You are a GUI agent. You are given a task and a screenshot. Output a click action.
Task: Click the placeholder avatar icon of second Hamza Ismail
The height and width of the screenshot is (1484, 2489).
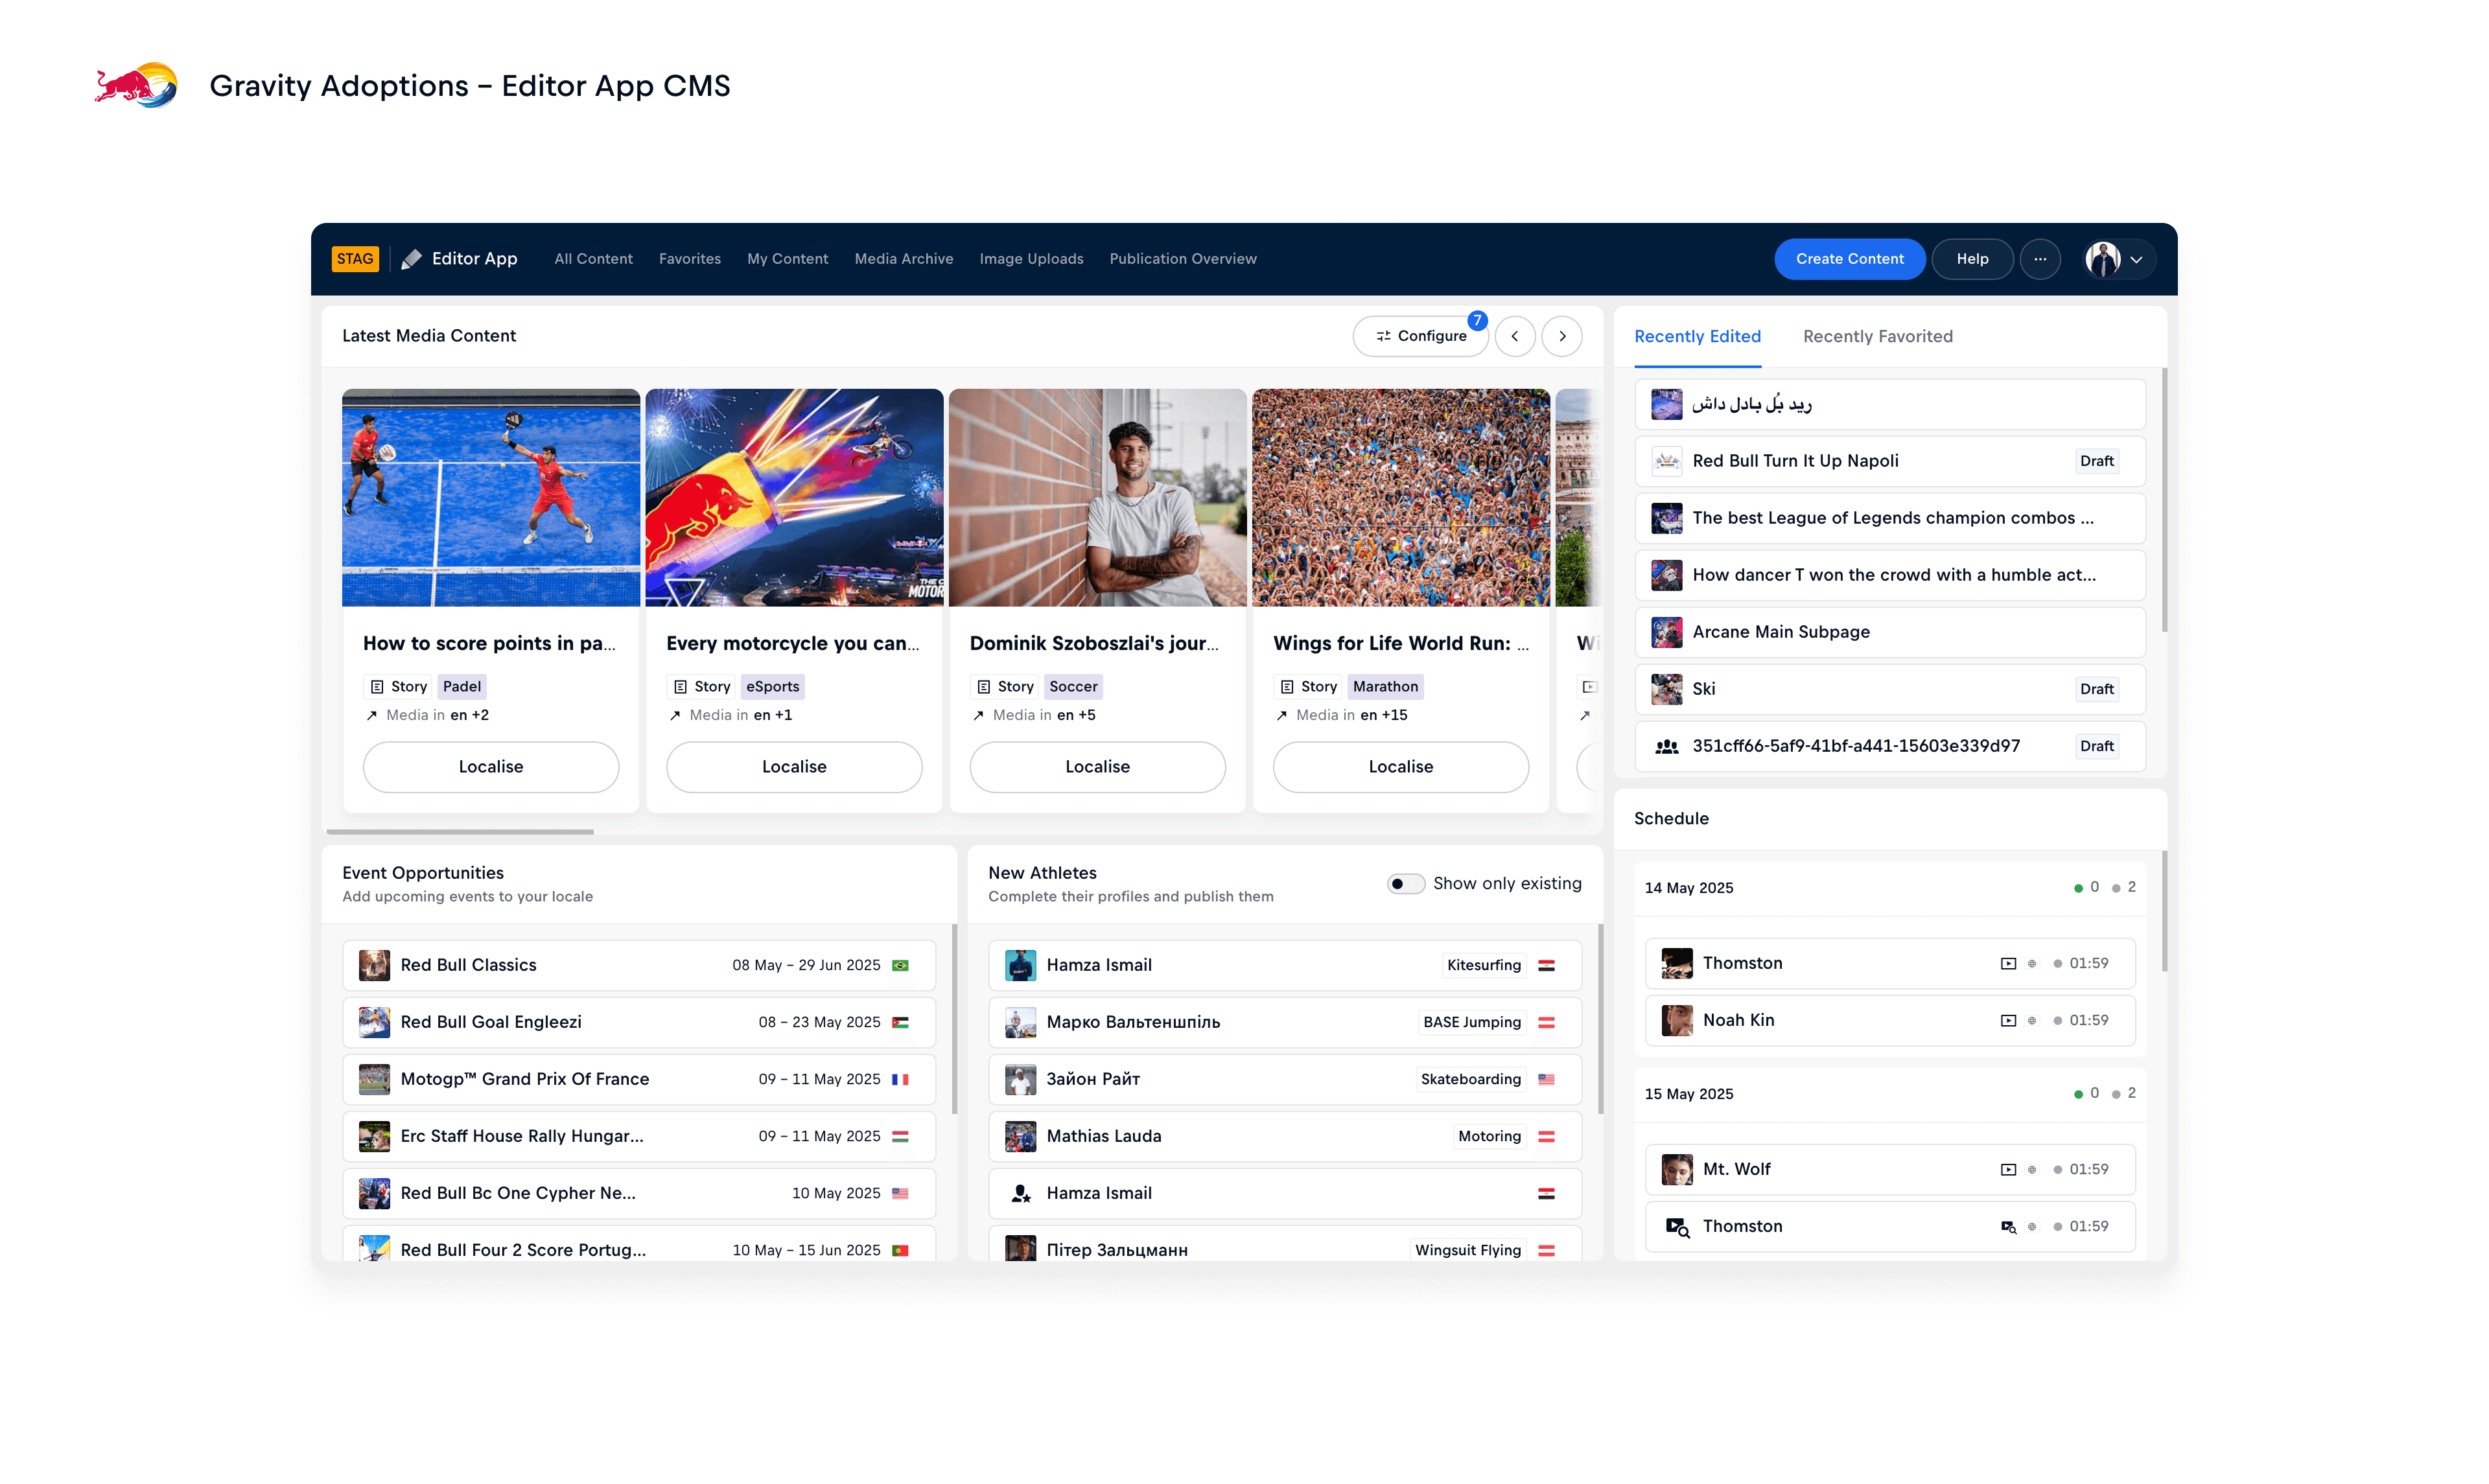tap(1020, 1193)
